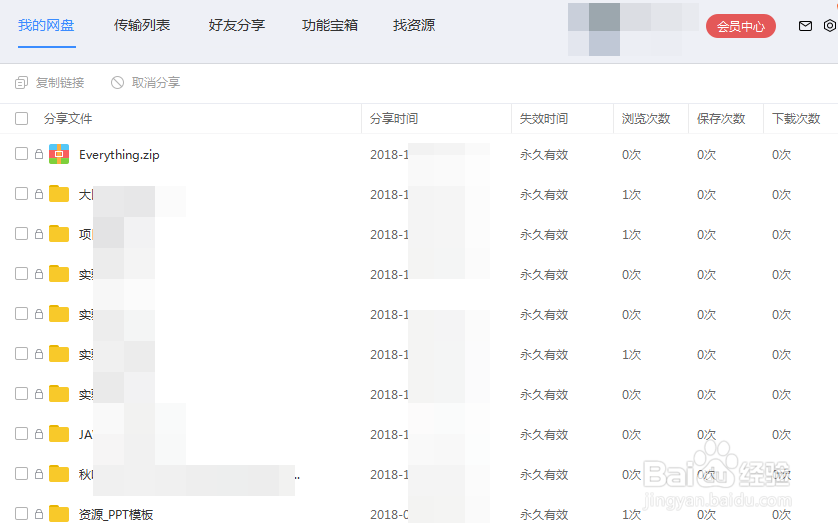Sort by the 失效时间 column header

click(544, 119)
